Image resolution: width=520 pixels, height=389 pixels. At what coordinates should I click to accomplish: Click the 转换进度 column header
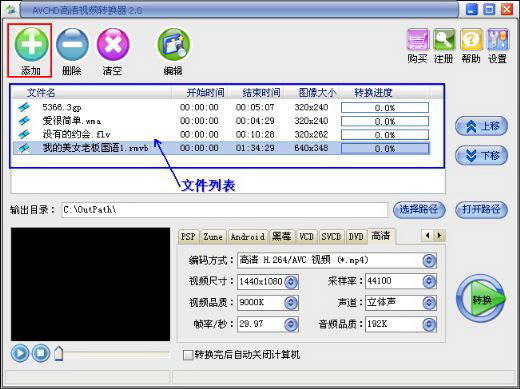tap(385, 93)
